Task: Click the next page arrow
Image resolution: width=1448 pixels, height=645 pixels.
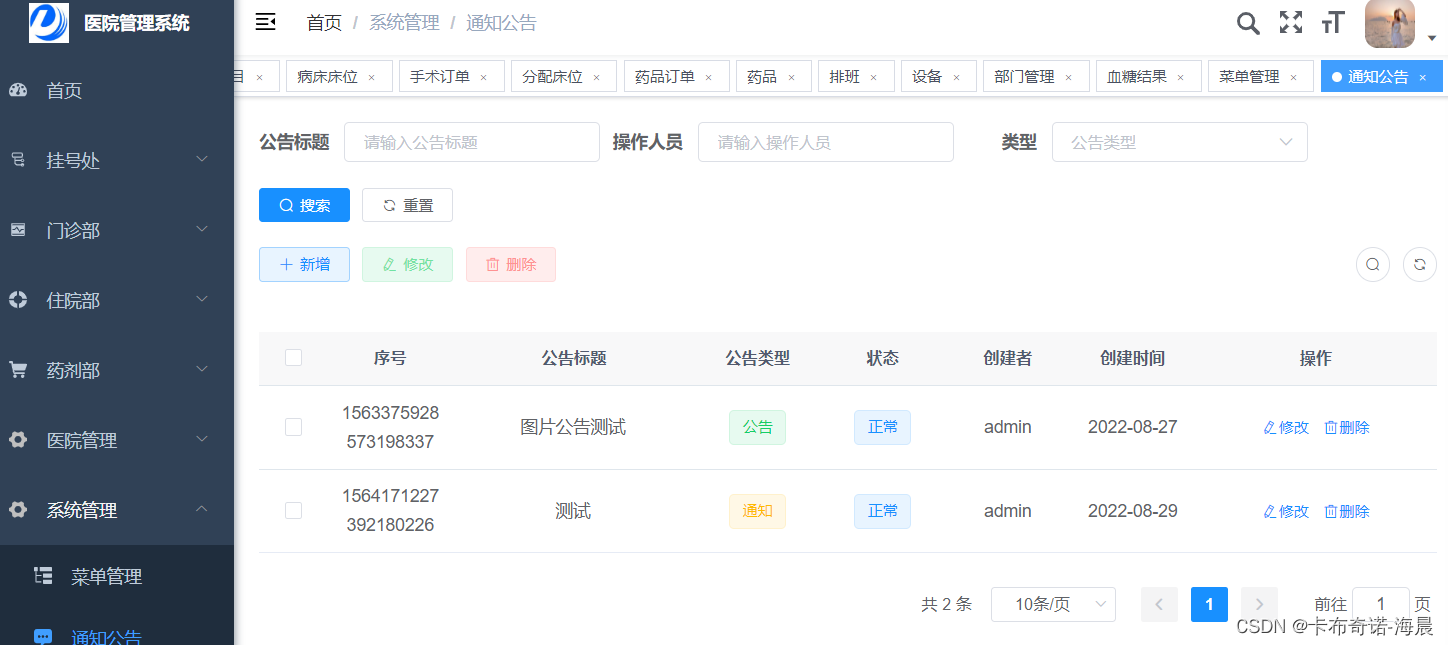Action: tap(1259, 604)
